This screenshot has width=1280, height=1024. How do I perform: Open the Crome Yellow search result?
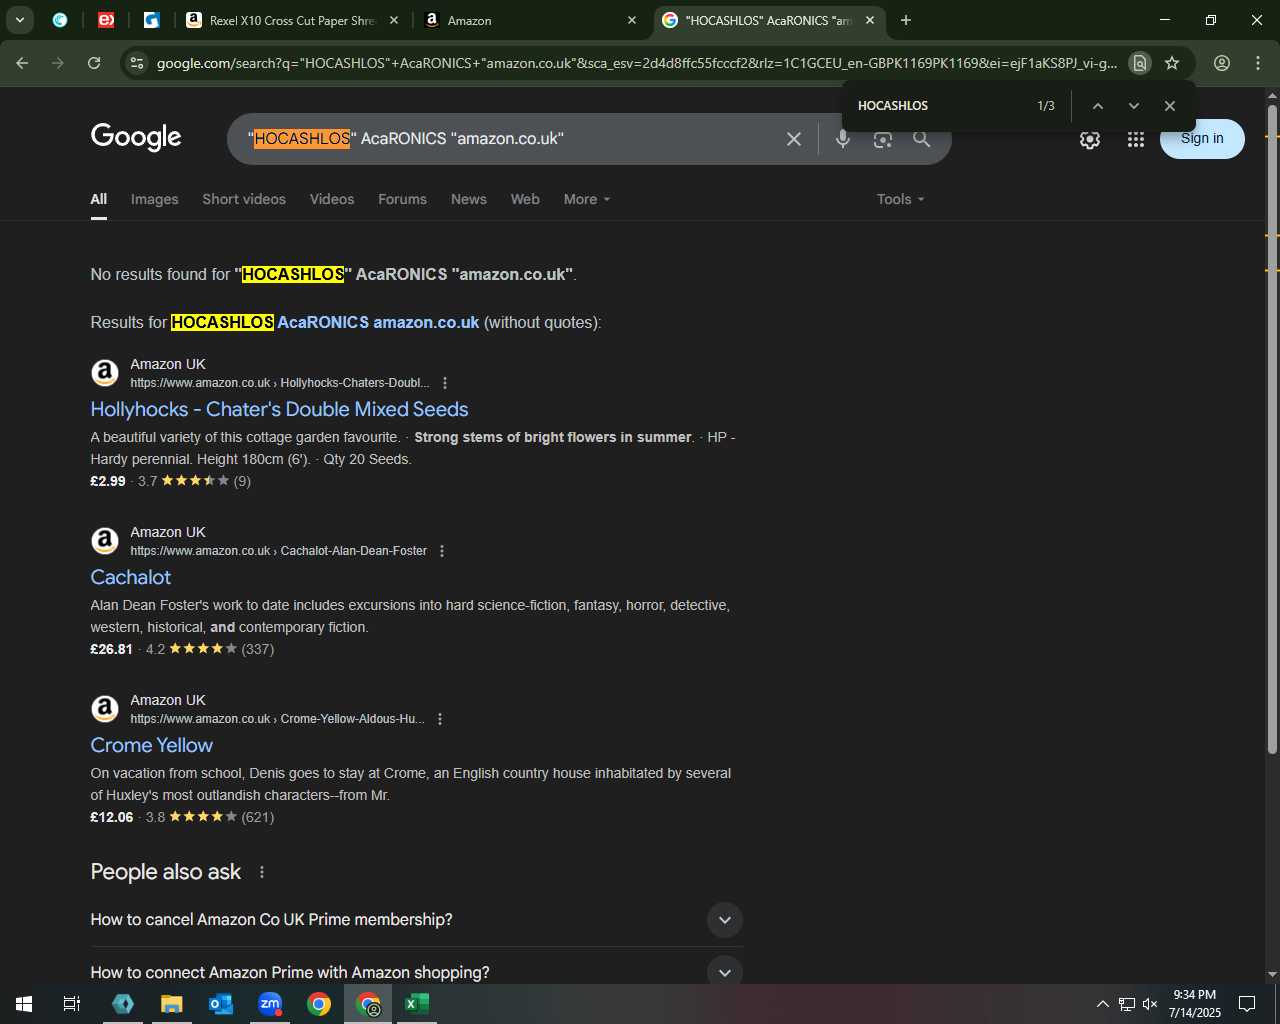pos(151,745)
